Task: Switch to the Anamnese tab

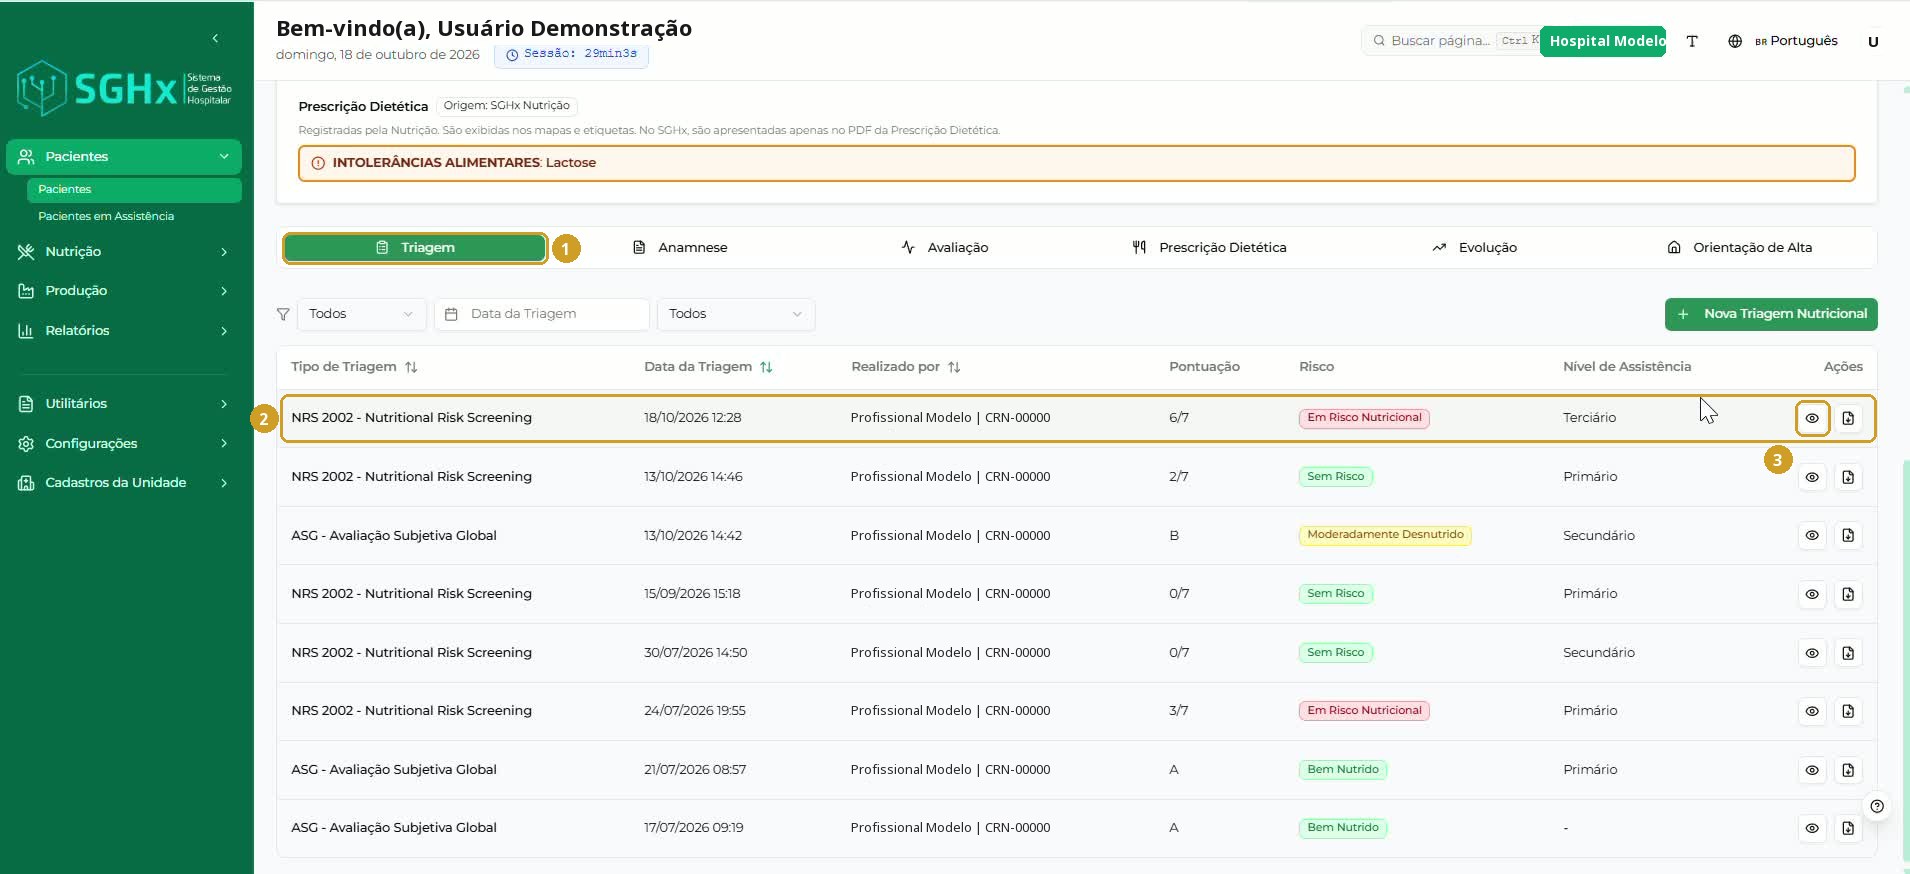Action: tap(680, 248)
